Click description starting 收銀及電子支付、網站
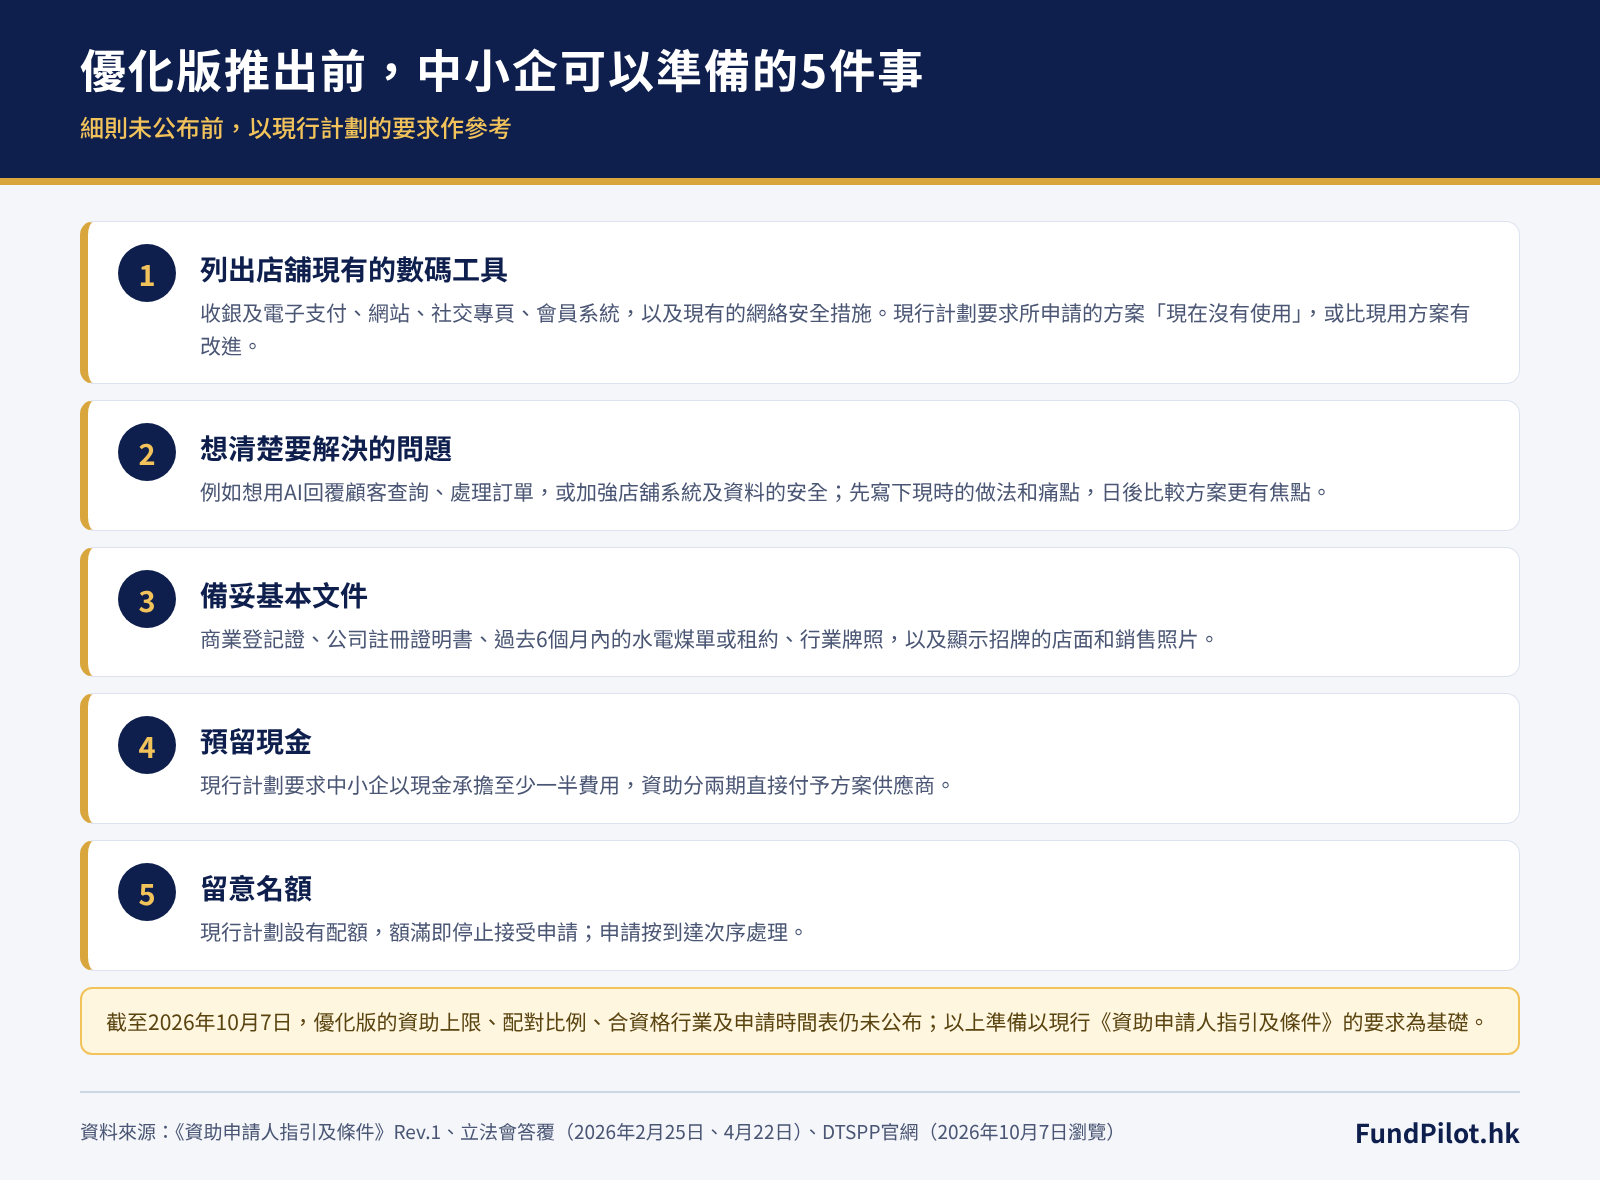 (x=835, y=329)
